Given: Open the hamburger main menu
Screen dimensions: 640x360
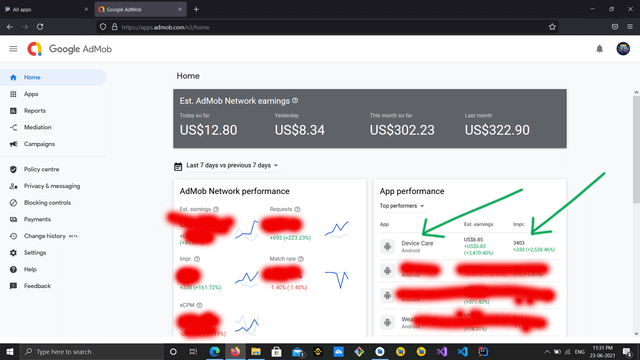Looking at the screenshot, I should click(x=13, y=49).
